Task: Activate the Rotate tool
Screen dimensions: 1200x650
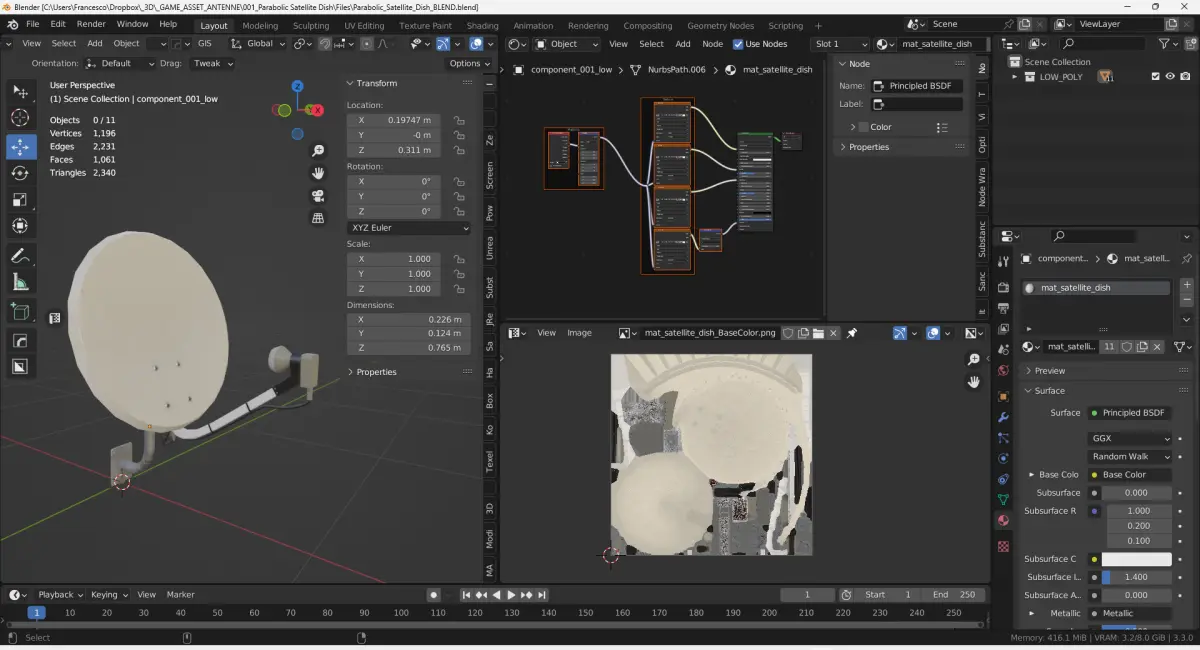Action: pyautogui.click(x=20, y=173)
